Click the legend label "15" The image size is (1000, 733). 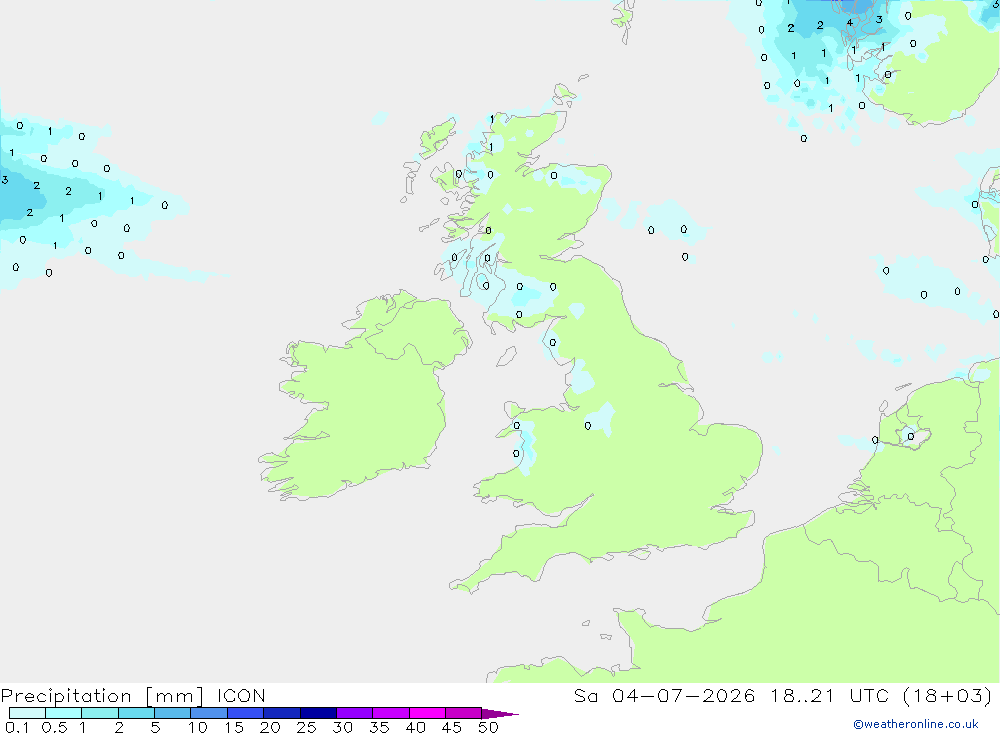234,727
